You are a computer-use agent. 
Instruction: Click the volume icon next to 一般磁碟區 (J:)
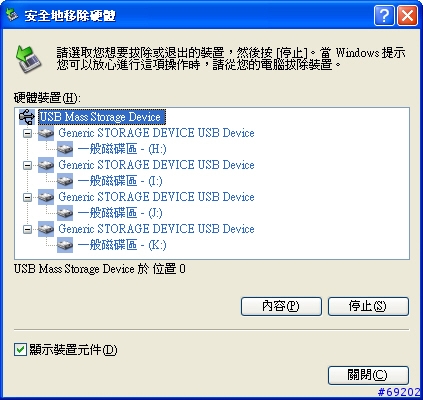[65, 213]
